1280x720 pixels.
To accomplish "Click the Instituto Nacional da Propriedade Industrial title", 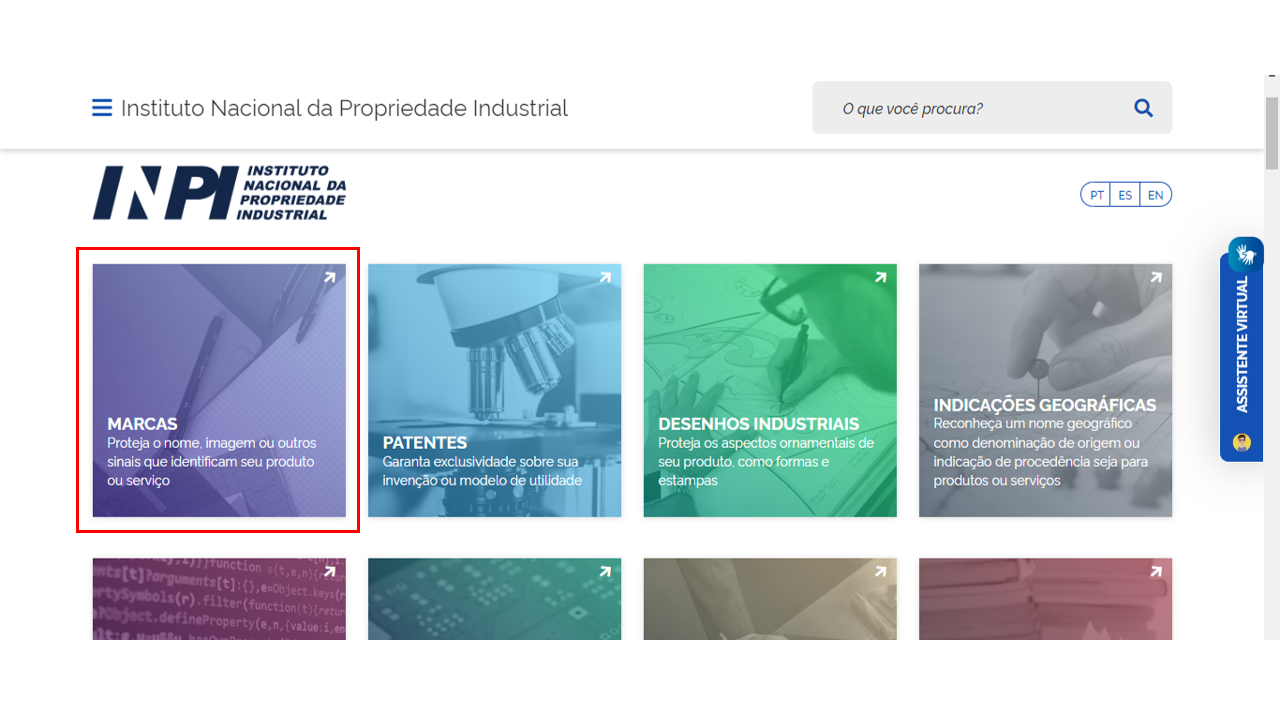I will (x=344, y=108).
